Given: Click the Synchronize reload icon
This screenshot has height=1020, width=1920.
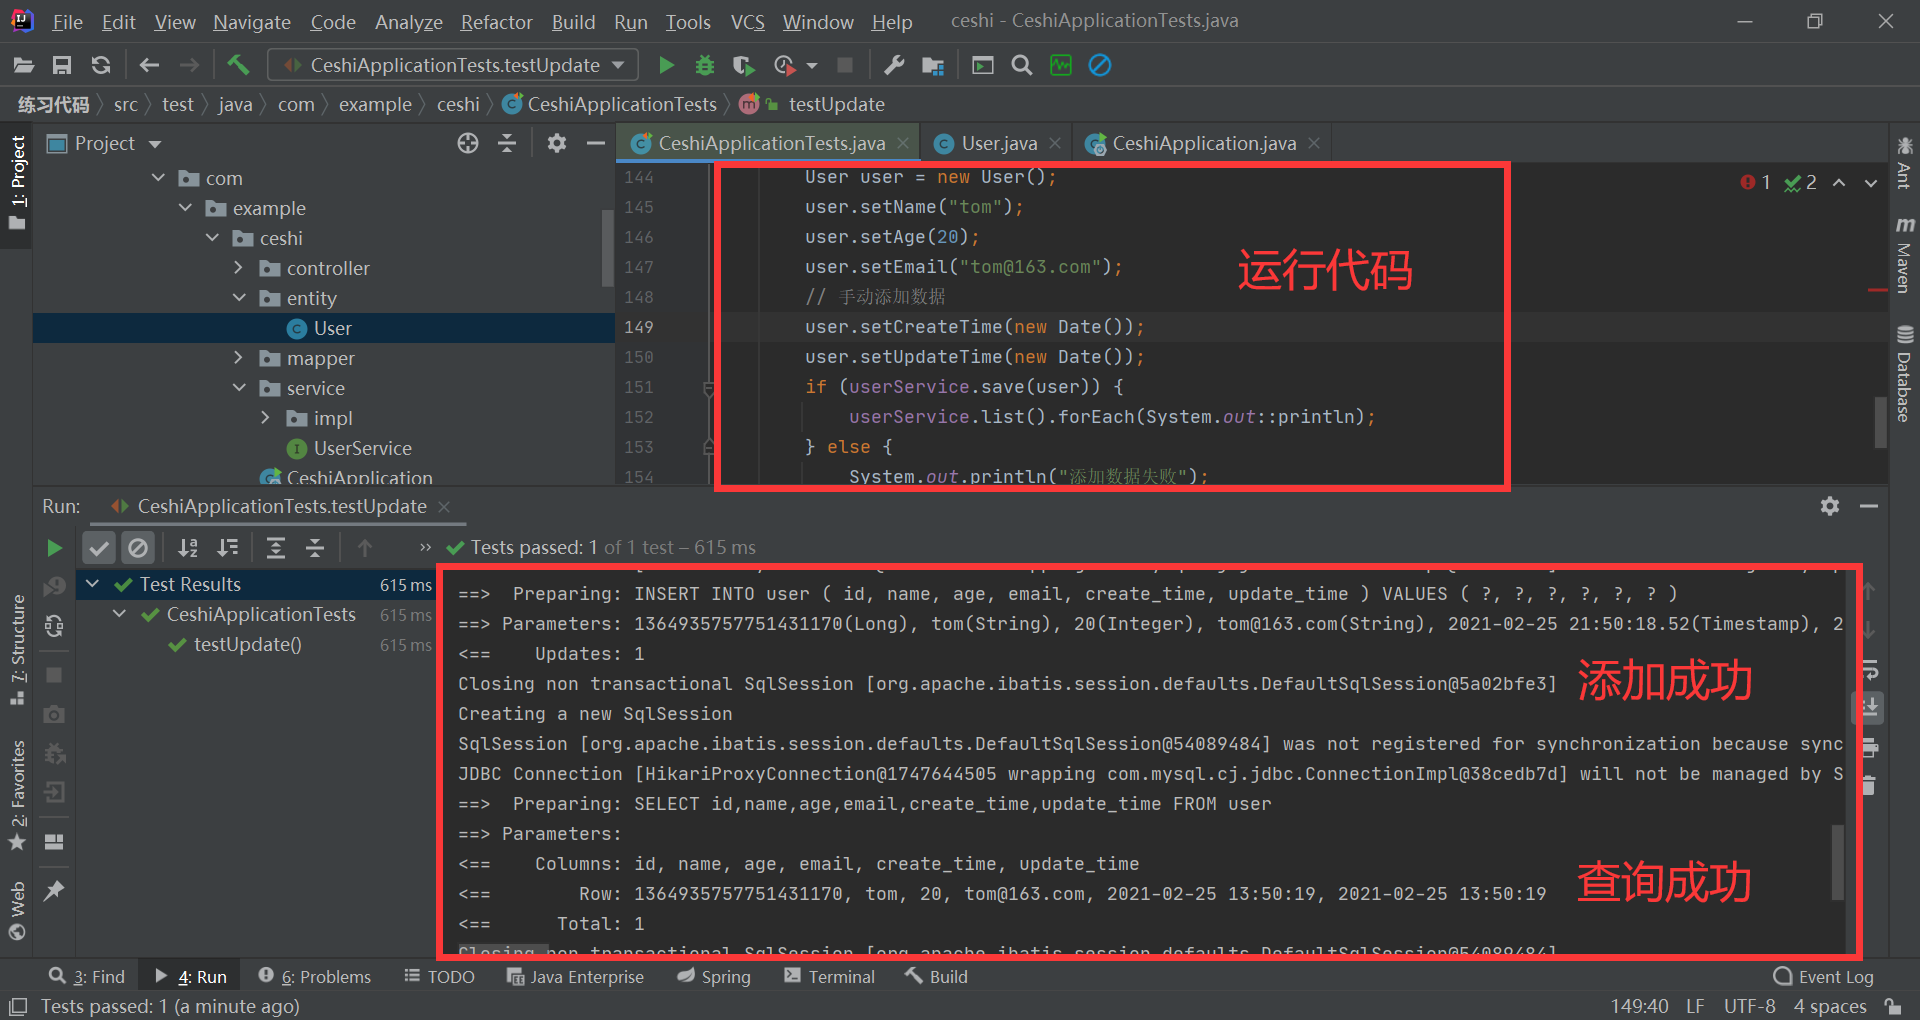Looking at the screenshot, I should pos(101,65).
